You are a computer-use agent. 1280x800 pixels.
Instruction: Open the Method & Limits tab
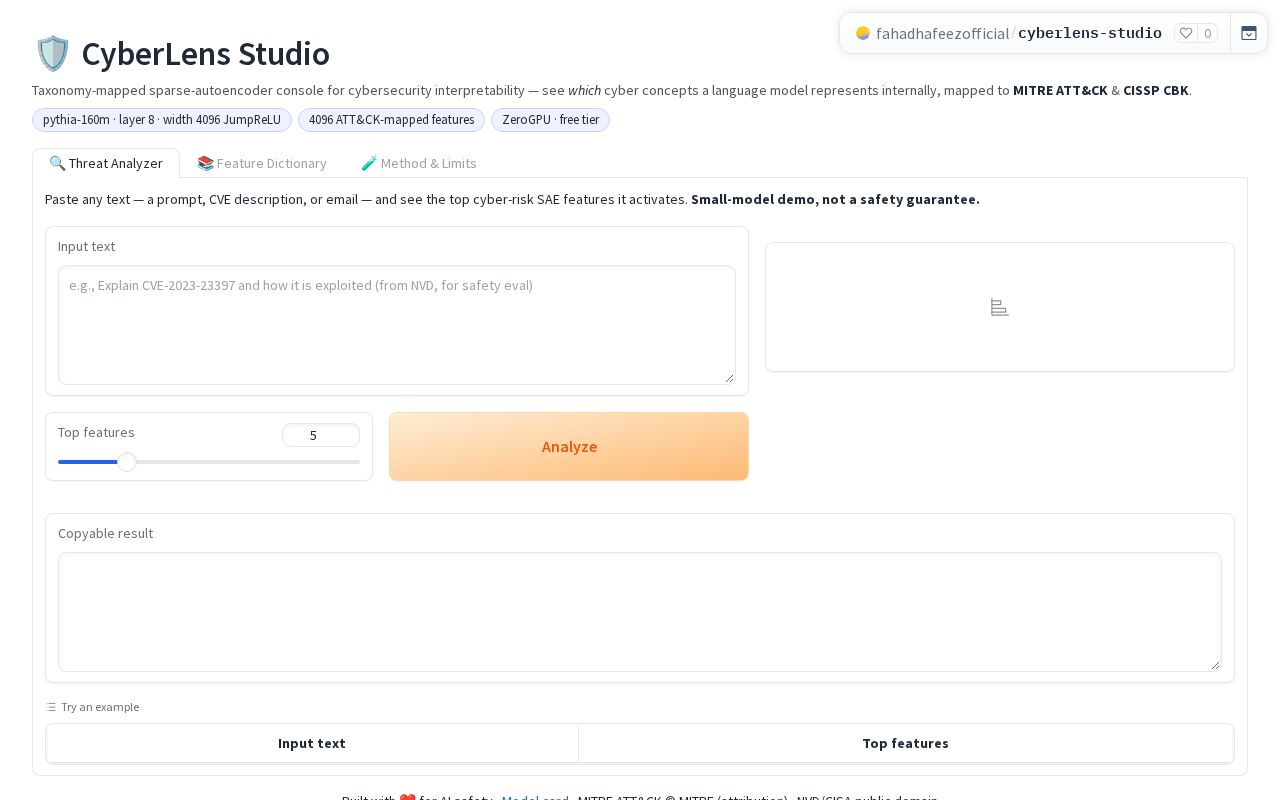point(419,163)
